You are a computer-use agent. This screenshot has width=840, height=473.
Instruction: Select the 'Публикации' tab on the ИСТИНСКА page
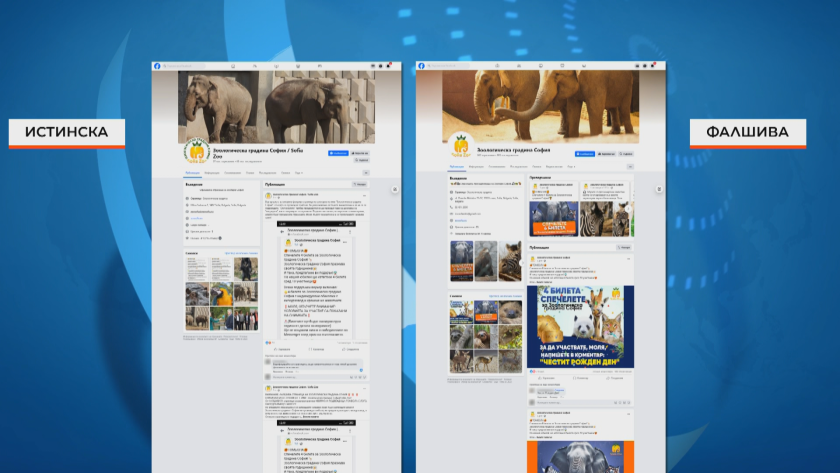point(192,173)
